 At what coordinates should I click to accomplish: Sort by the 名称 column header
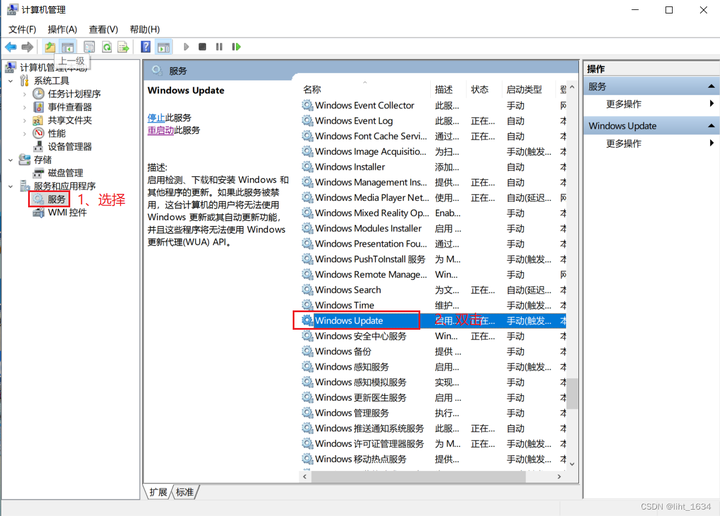(x=365, y=90)
